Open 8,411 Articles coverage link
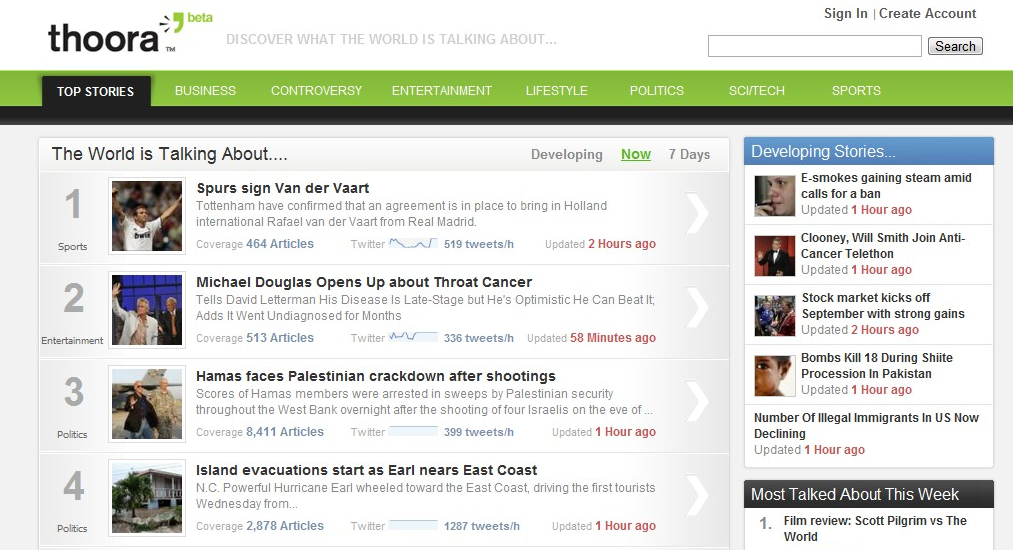 point(285,432)
